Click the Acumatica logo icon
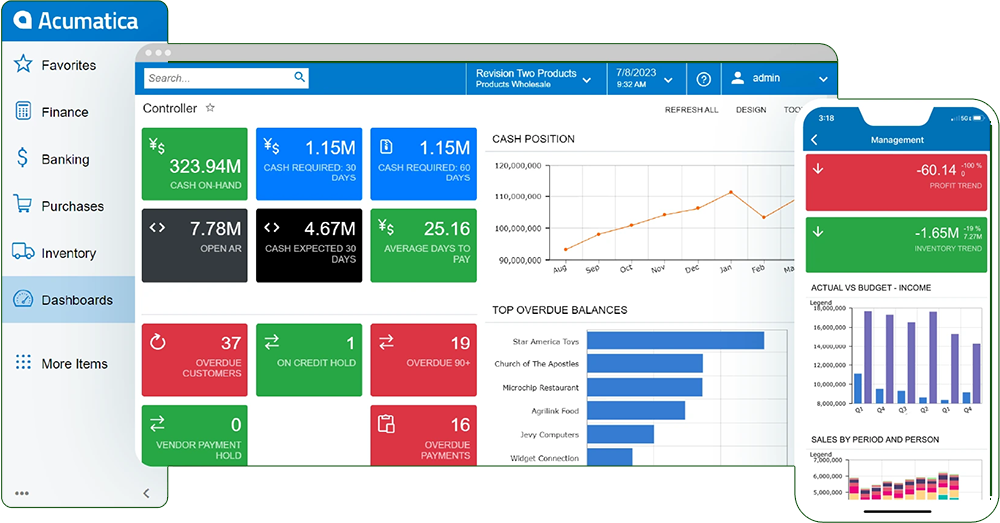The height and width of the screenshot is (523, 1000). (x=22, y=20)
